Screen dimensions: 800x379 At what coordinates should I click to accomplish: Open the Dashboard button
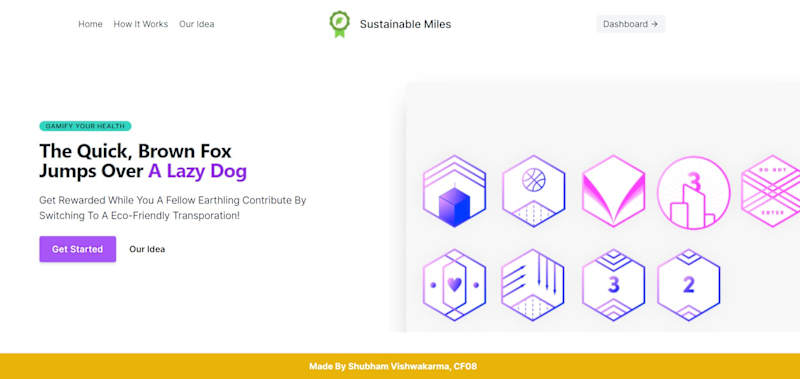[x=631, y=24]
